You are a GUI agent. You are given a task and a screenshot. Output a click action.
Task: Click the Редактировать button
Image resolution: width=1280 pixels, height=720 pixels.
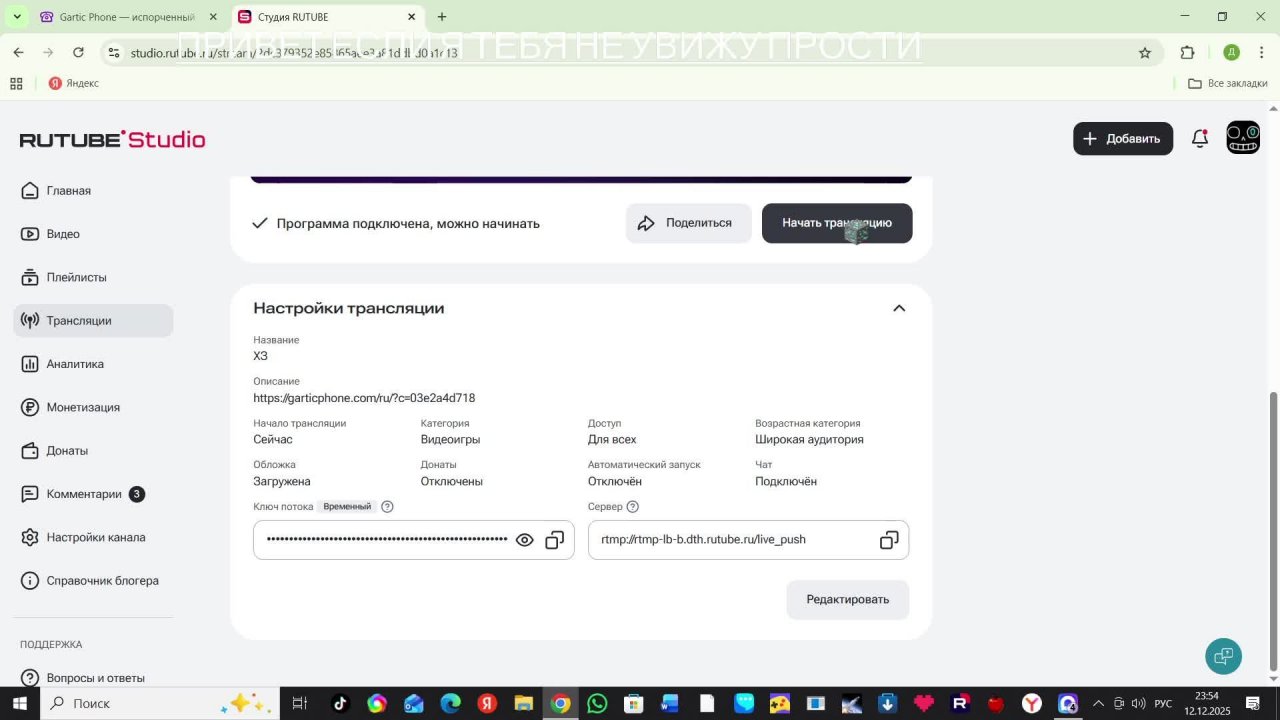tap(847, 600)
